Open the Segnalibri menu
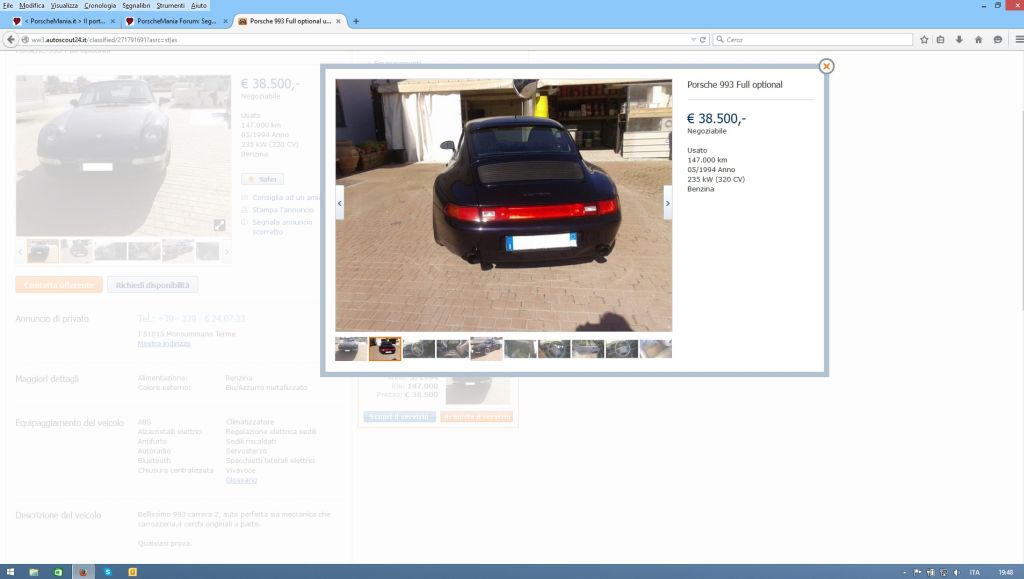The image size is (1024, 579). (x=136, y=5)
